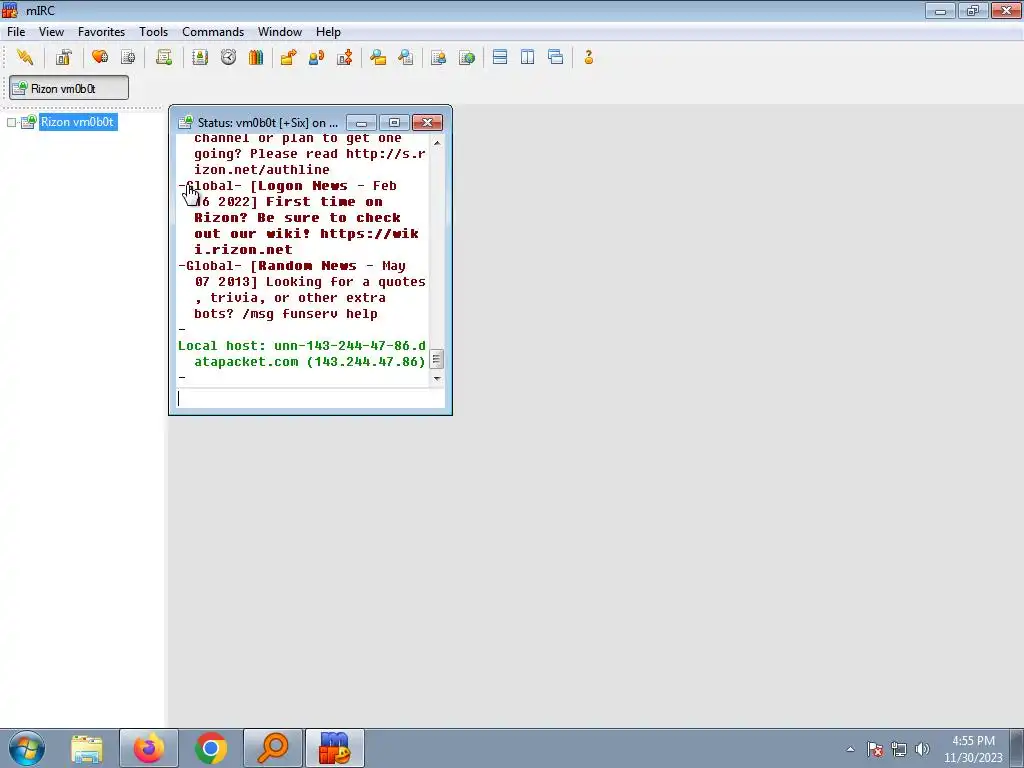The image size is (1024, 768).
Task: Click the Status window title bar
Action: pos(268,123)
